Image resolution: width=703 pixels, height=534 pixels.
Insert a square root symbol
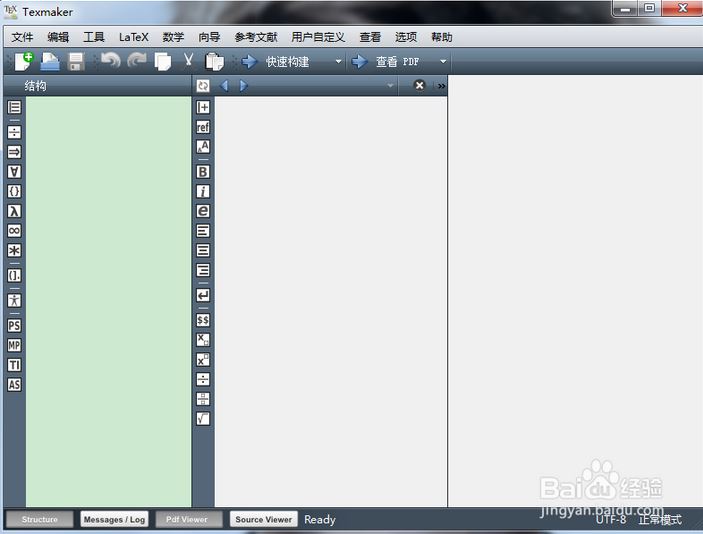pyautogui.click(x=203, y=419)
